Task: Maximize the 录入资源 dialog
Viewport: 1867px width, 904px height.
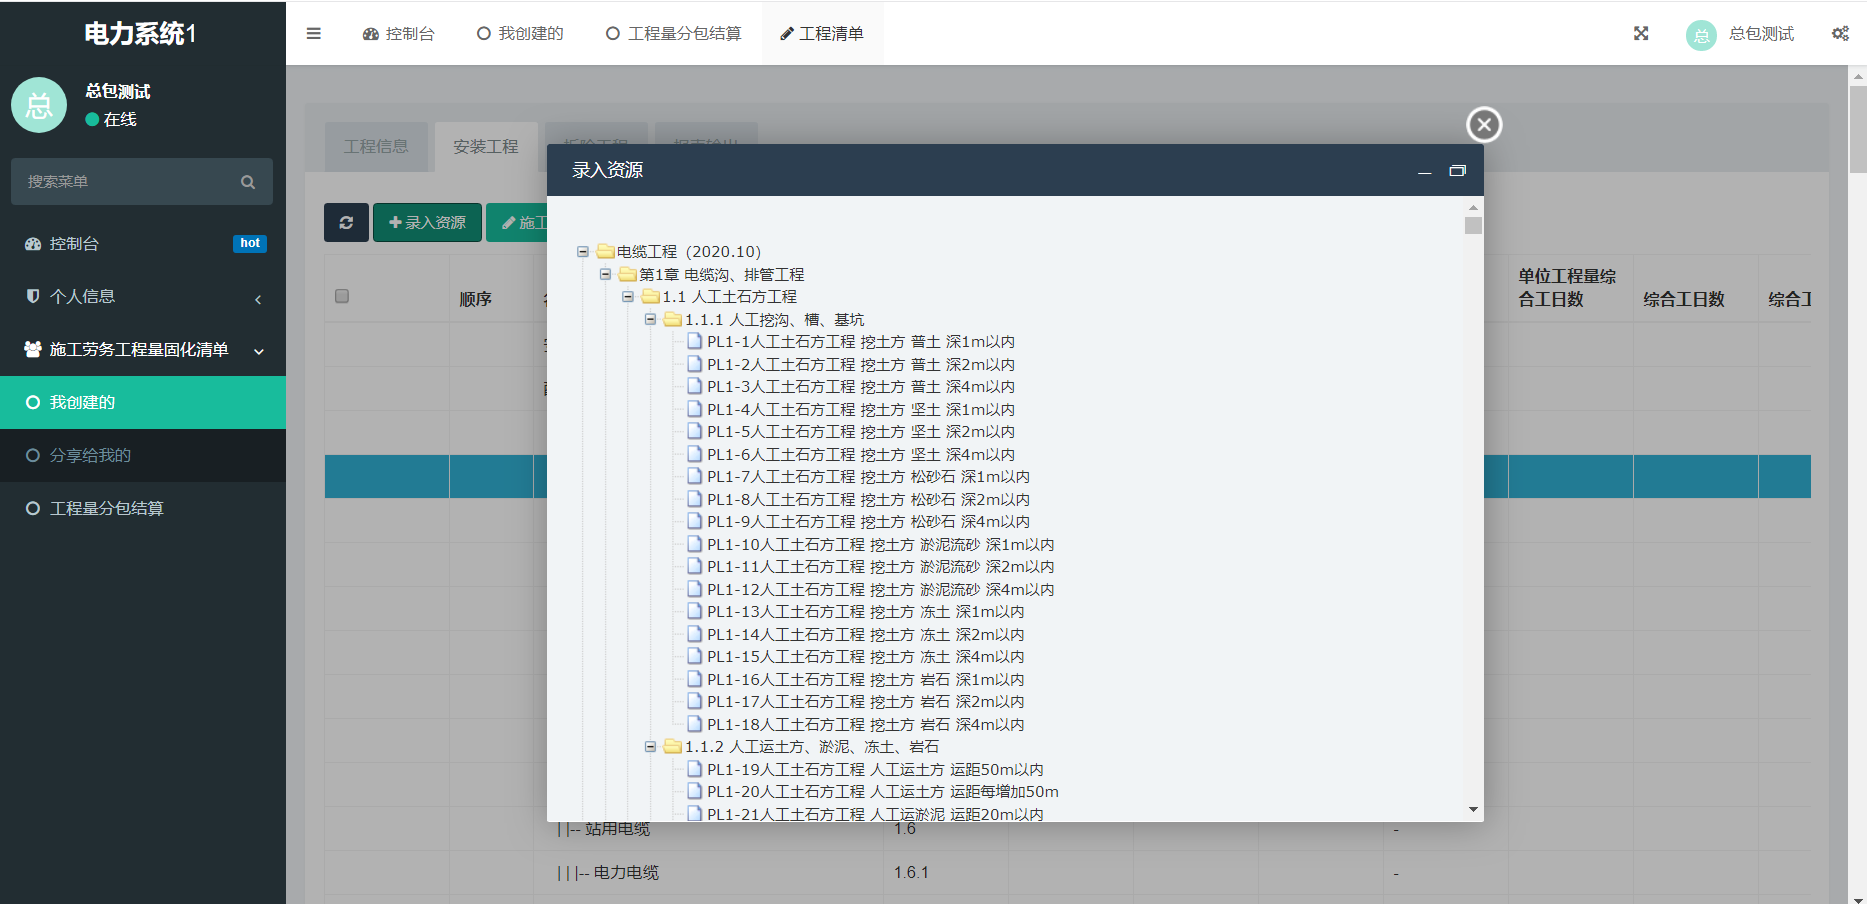Action: pyautogui.click(x=1457, y=171)
